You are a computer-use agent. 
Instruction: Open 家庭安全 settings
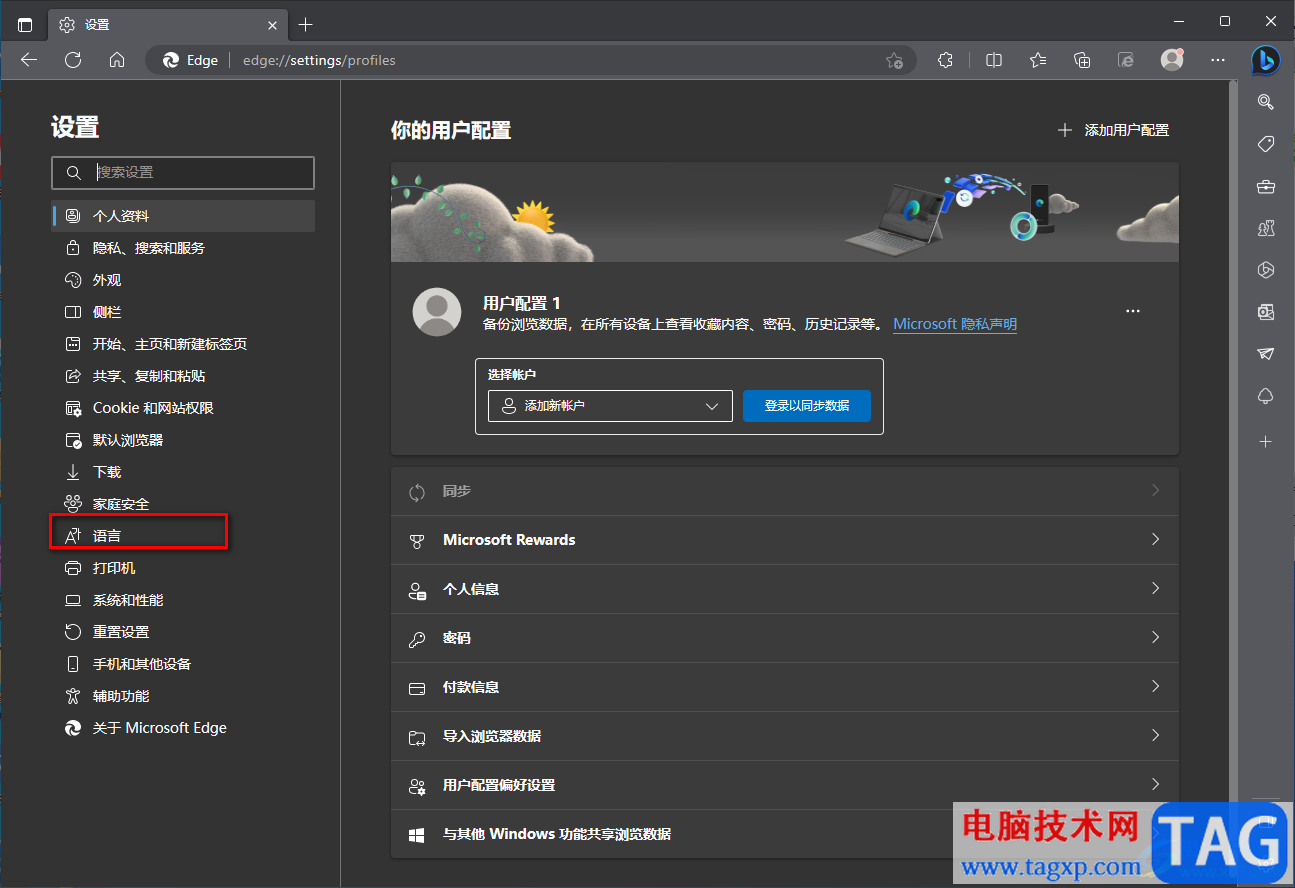tap(183, 504)
